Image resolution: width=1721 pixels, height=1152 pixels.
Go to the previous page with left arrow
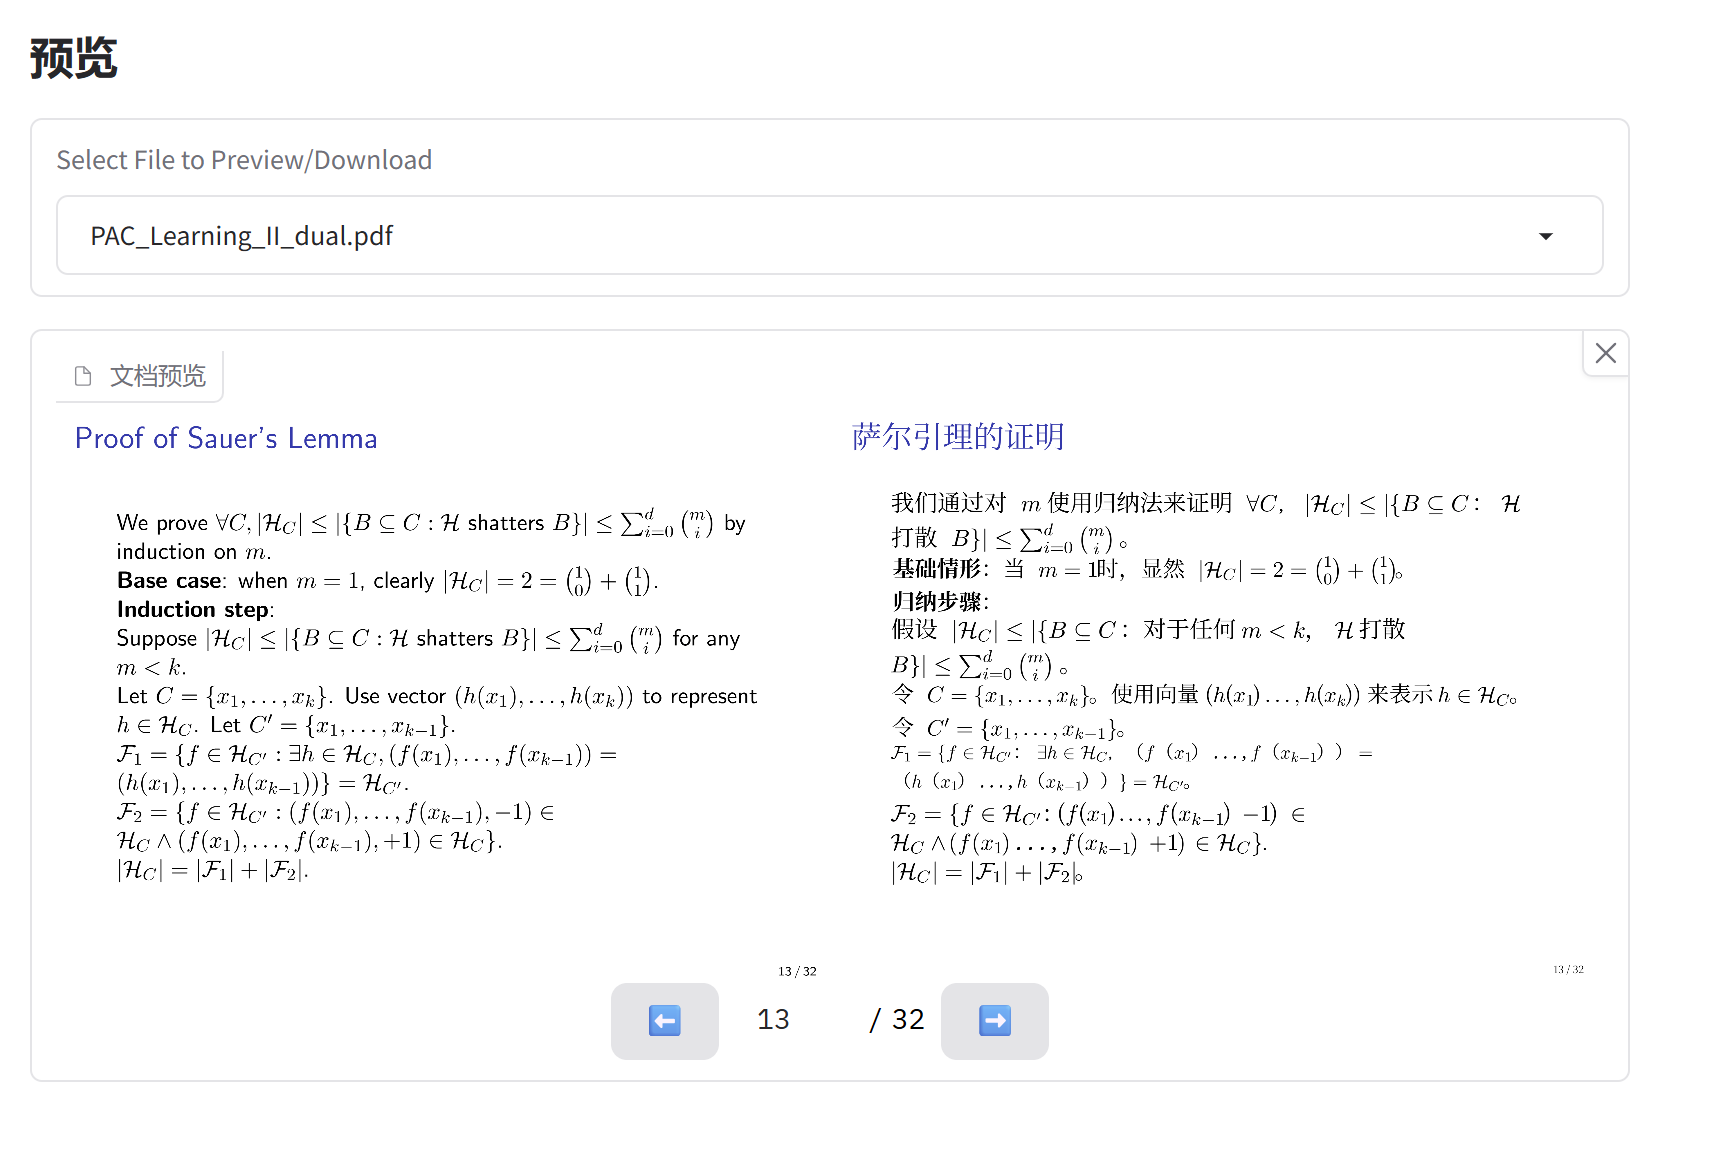664,1021
